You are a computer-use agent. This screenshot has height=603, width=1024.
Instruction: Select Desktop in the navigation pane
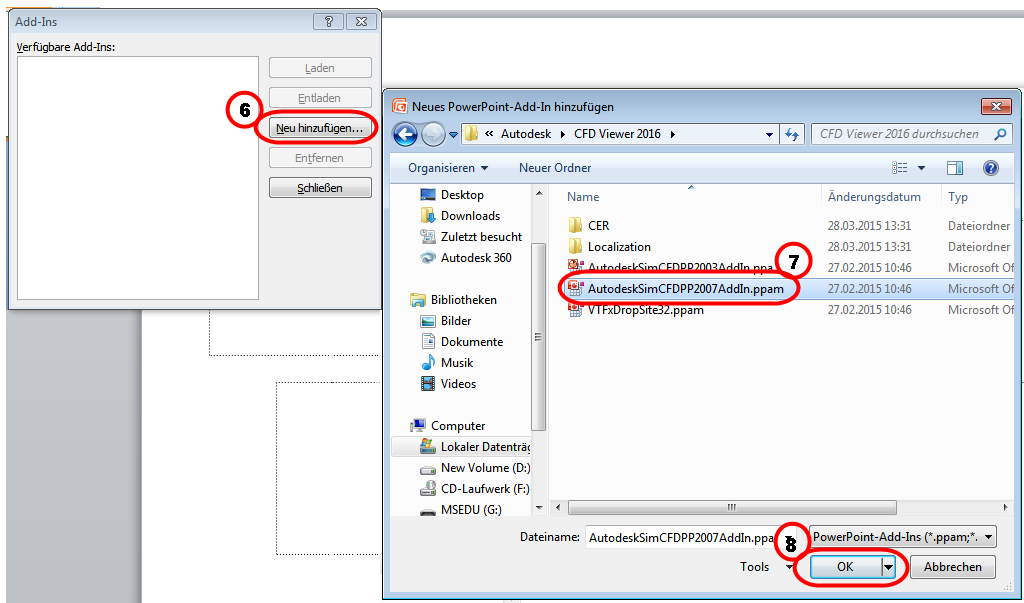pos(462,195)
